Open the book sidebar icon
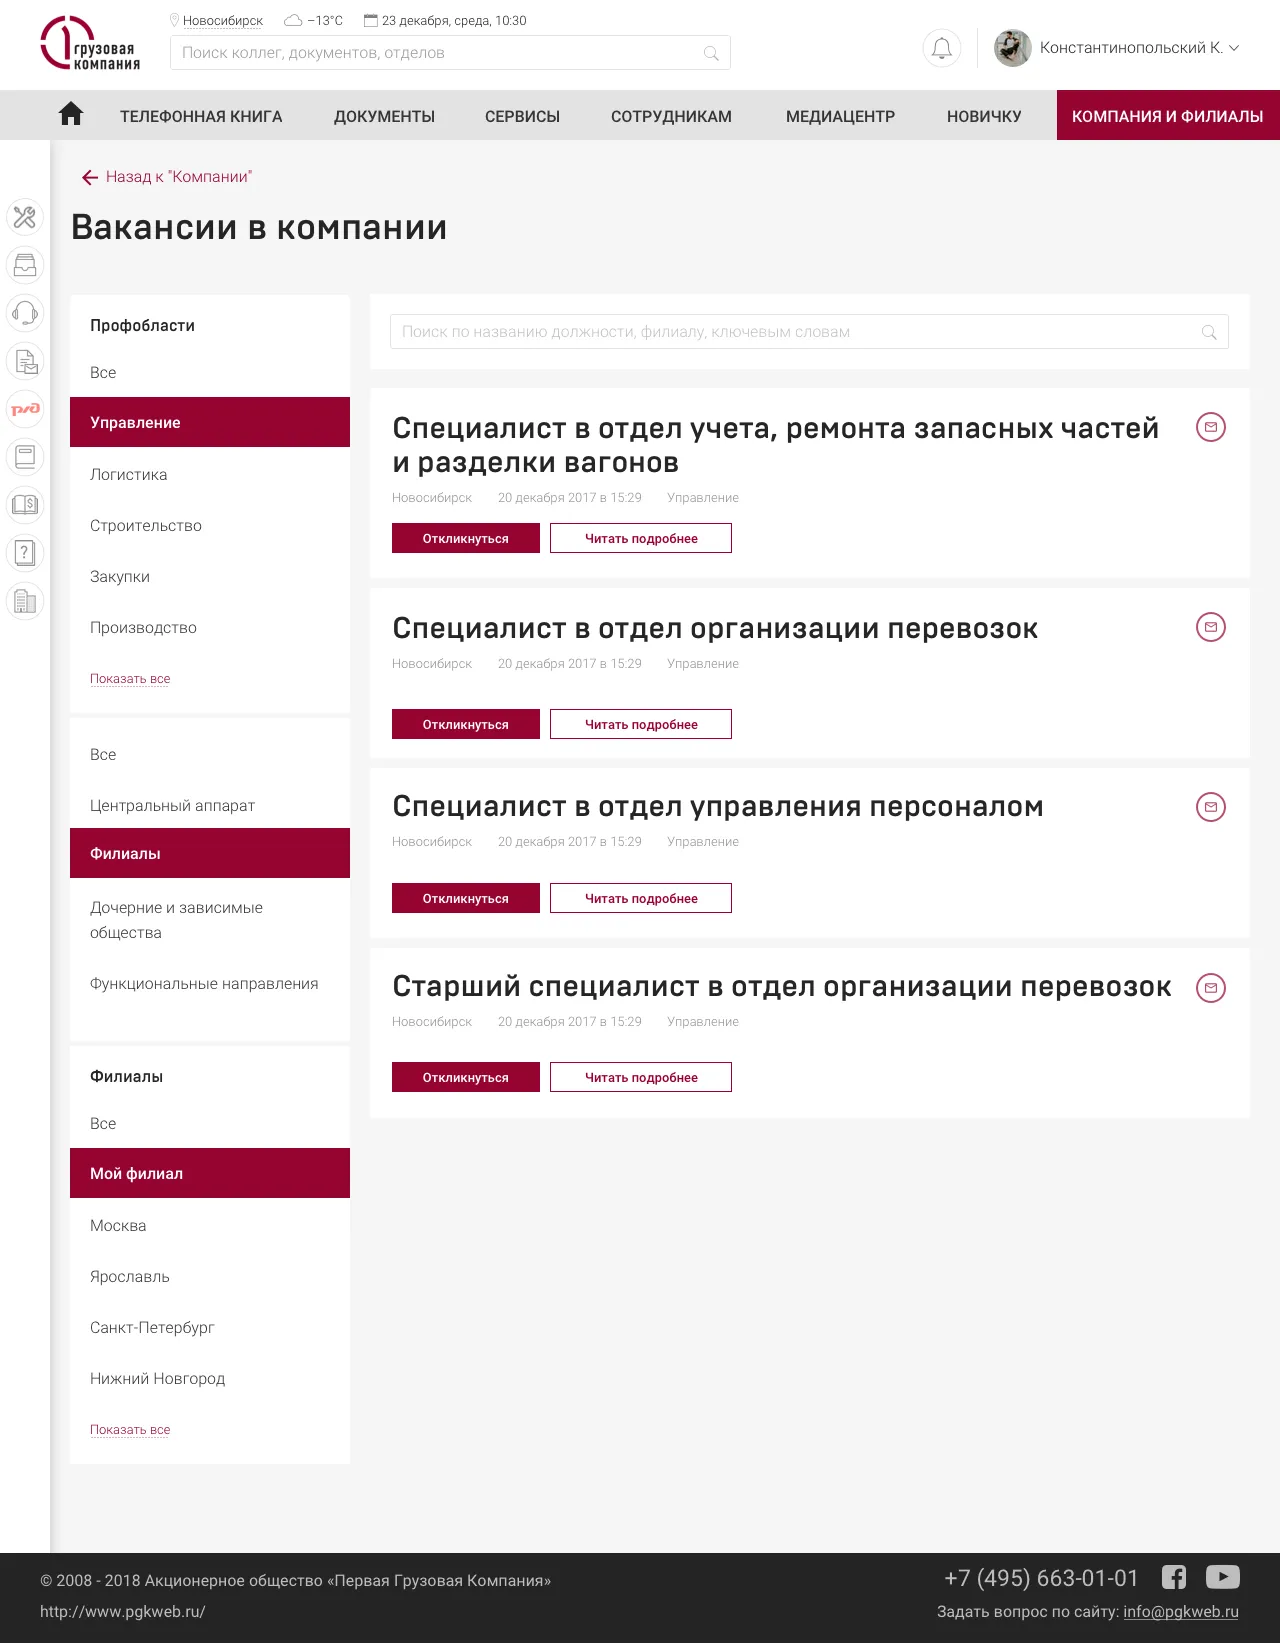Viewport: 1280px width, 1643px height. click(x=25, y=457)
